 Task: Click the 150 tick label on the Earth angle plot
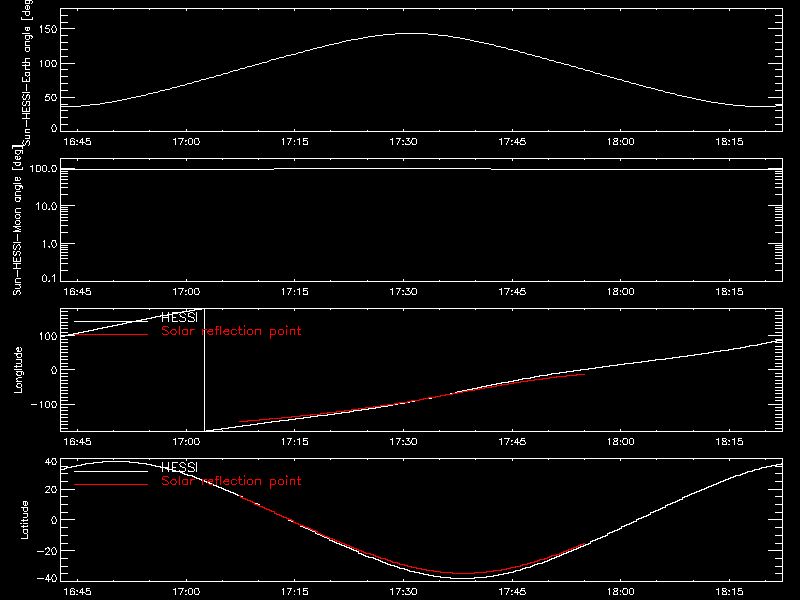pyautogui.click(x=48, y=29)
